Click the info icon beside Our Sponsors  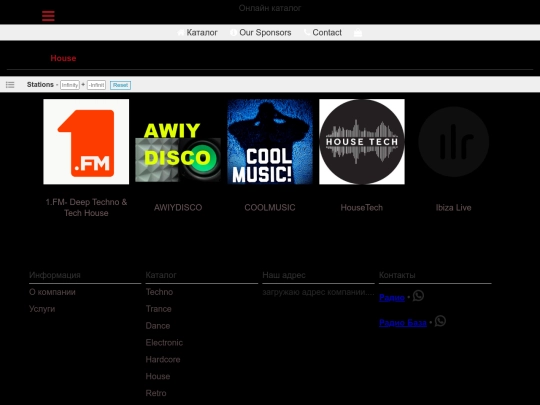(x=233, y=32)
